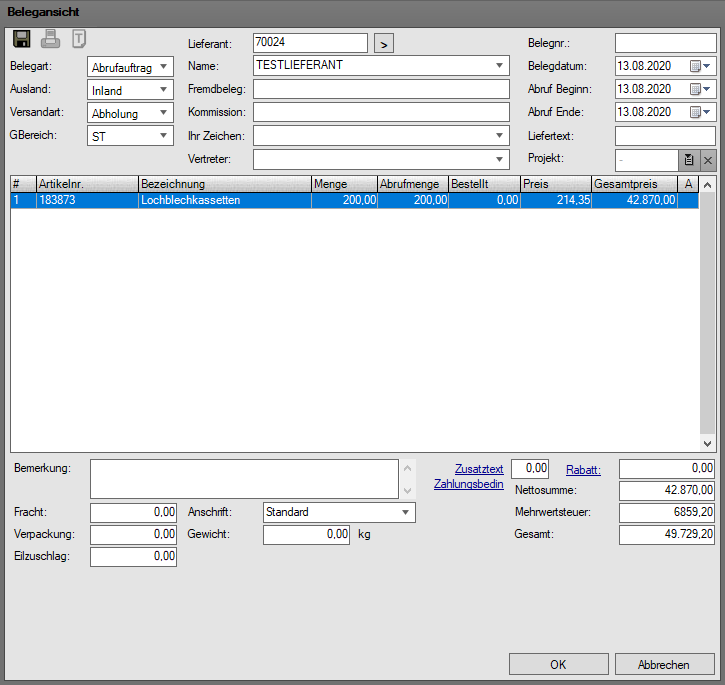Expand the Anschrift Standard dropdown
This screenshot has width=725, height=685.
click(x=404, y=512)
